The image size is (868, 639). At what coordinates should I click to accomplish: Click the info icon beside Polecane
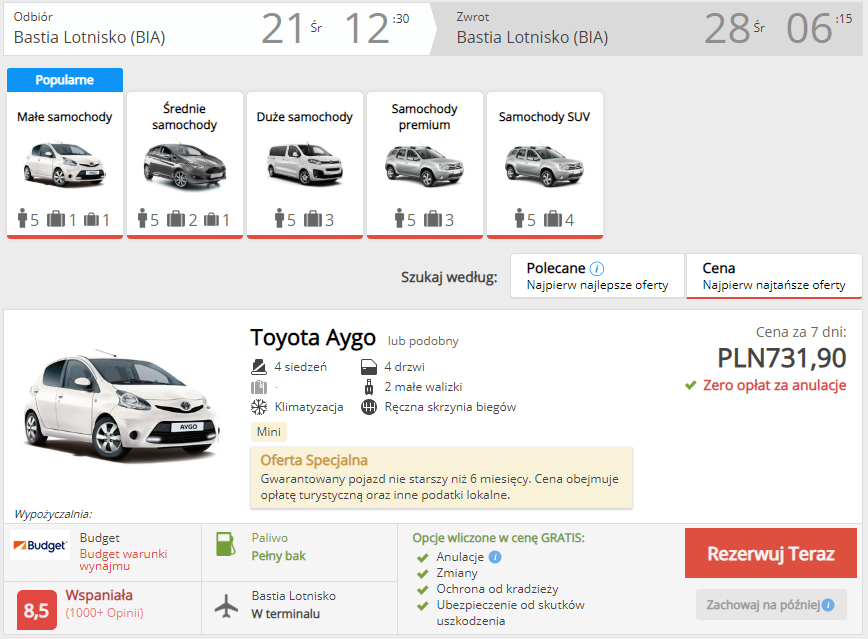click(597, 269)
